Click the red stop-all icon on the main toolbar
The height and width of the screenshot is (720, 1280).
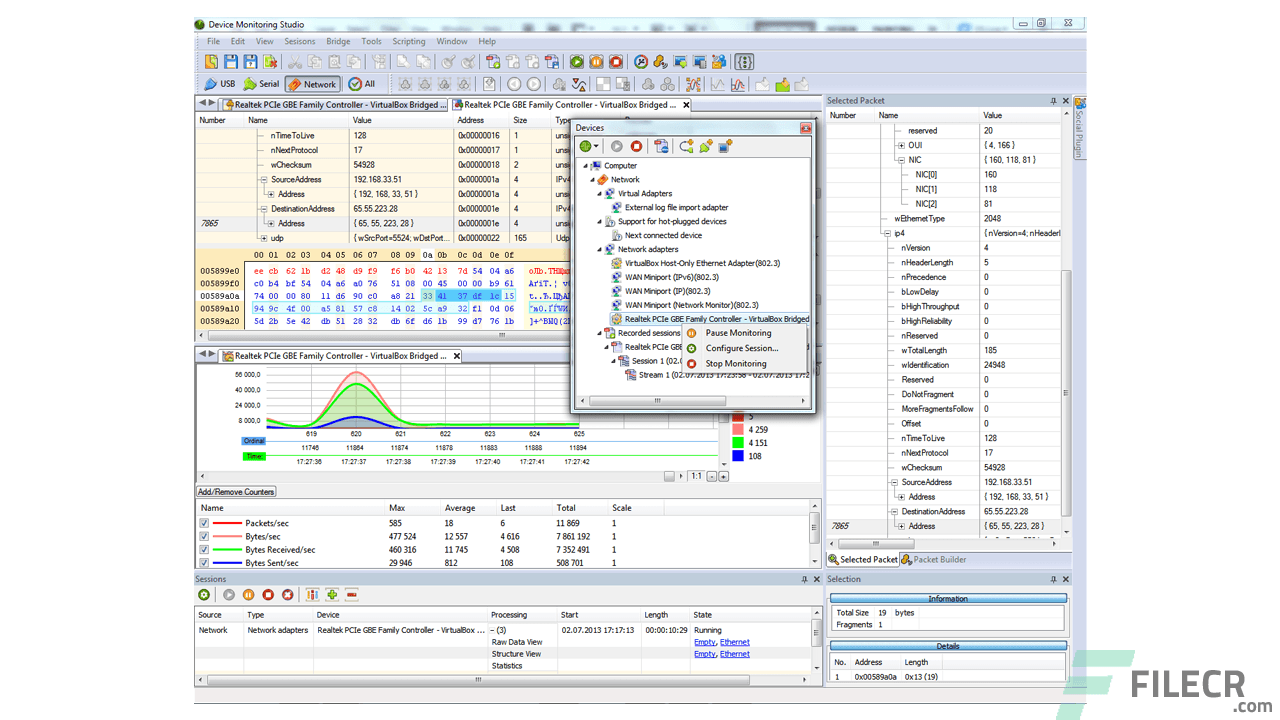[x=617, y=62]
